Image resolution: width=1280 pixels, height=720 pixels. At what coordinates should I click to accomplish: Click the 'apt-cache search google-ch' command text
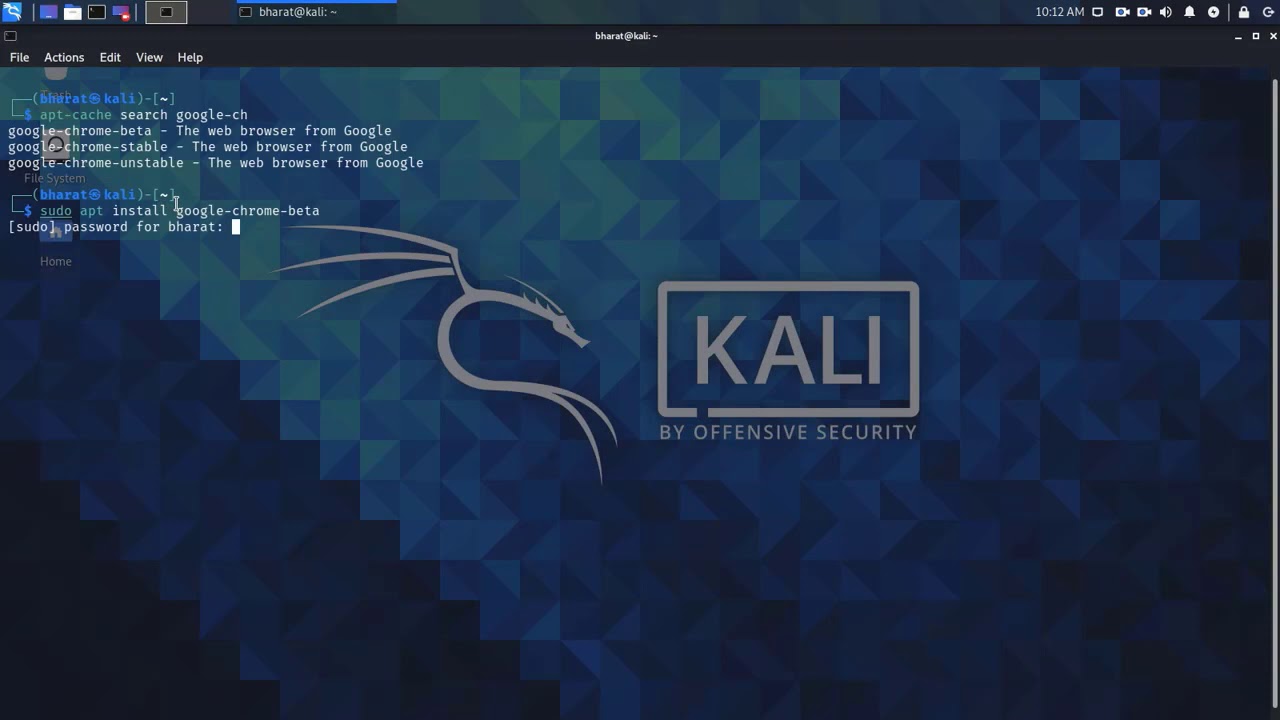point(144,115)
